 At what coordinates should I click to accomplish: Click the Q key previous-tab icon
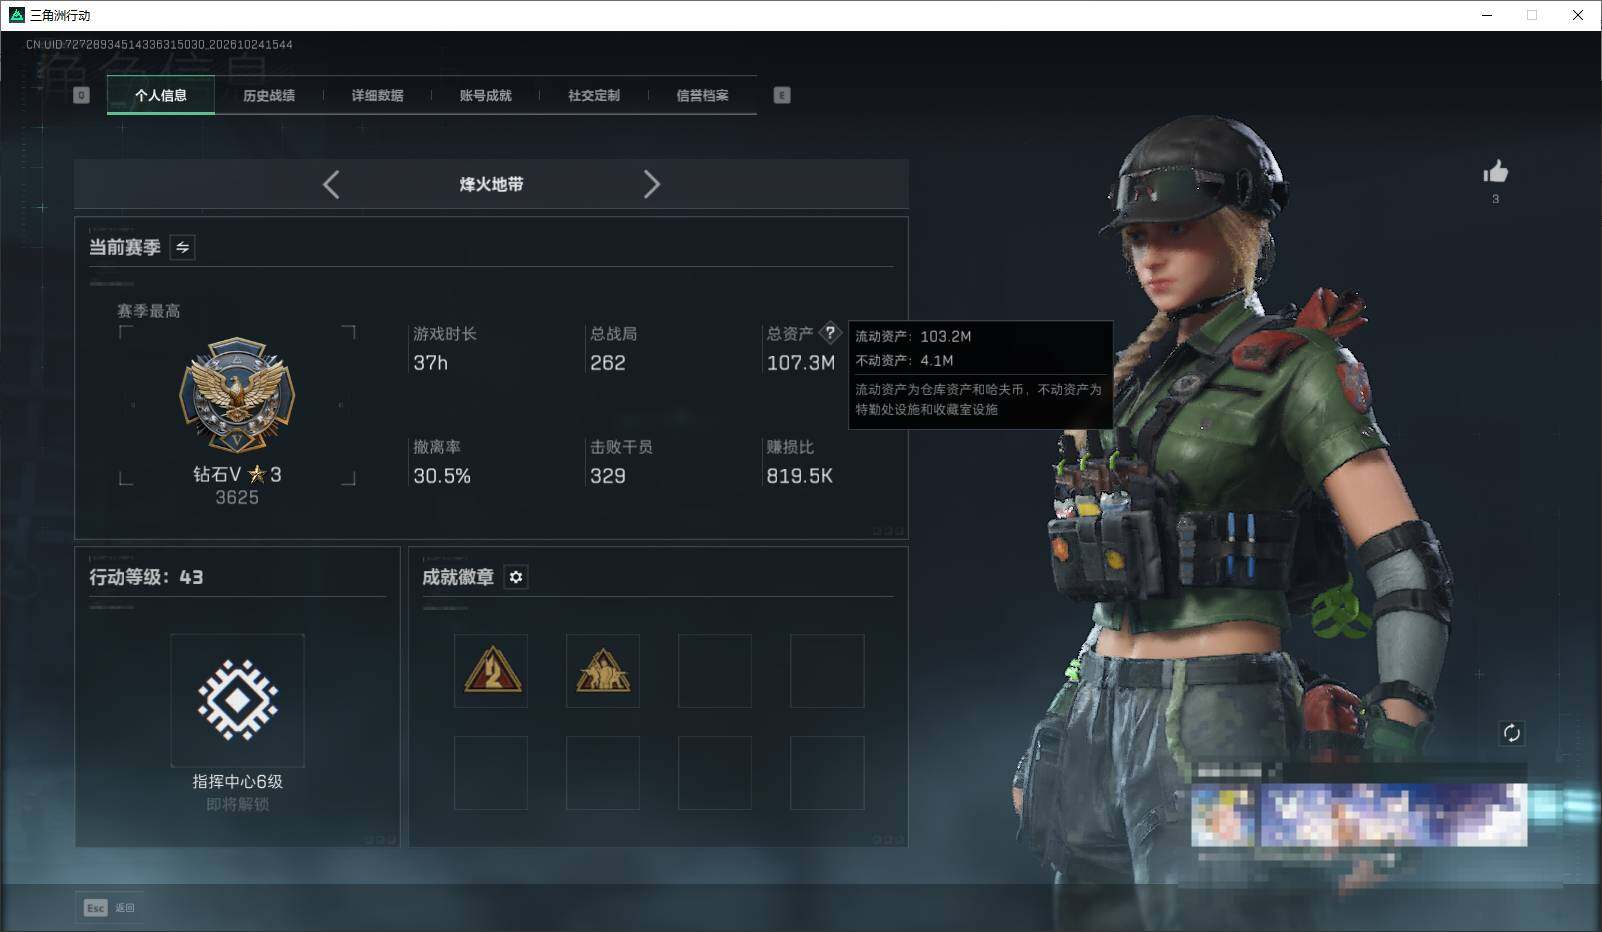click(x=82, y=95)
